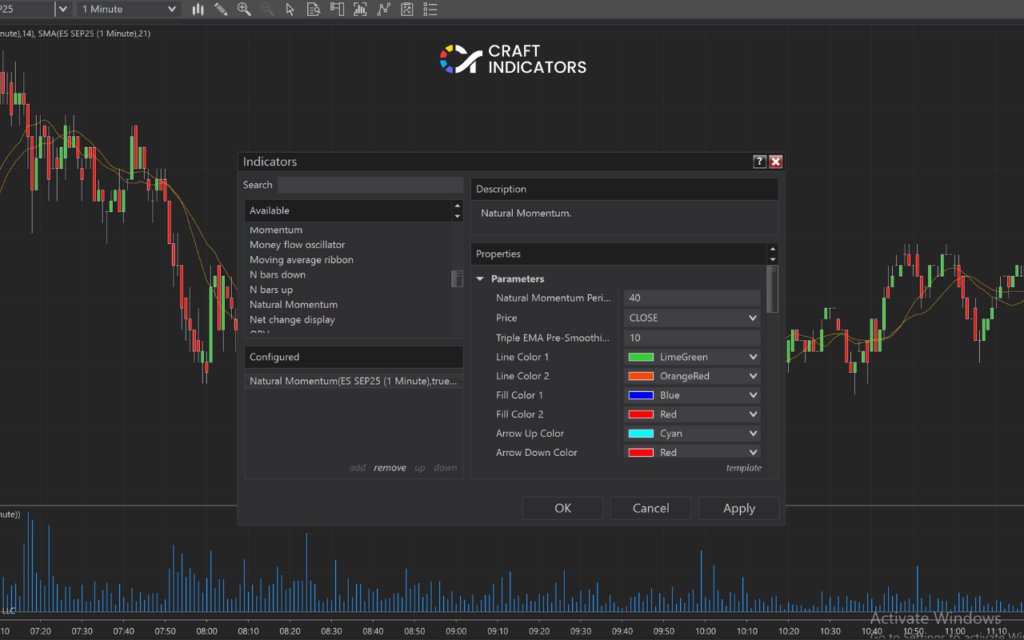The height and width of the screenshot is (640, 1024).
Task: Click the Properties panel scrollbar thumb
Action: pyautogui.click(x=772, y=289)
